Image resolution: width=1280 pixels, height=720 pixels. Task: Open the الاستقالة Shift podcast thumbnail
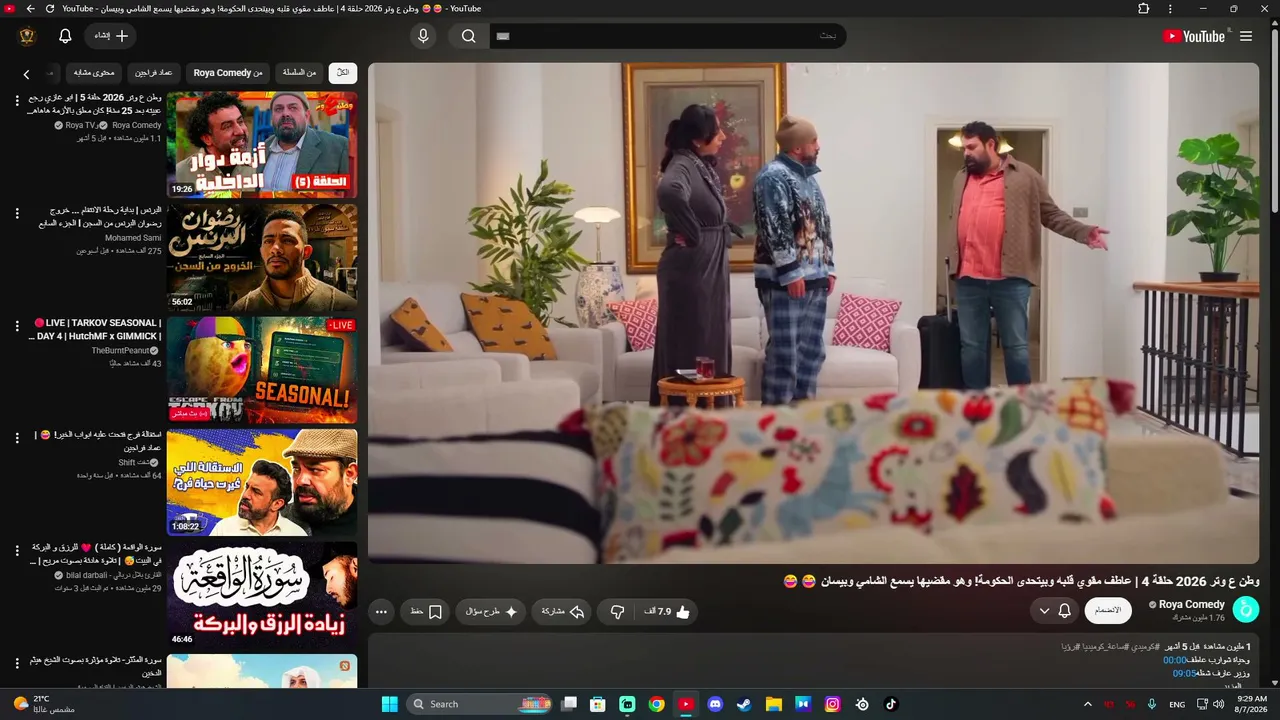point(262,482)
